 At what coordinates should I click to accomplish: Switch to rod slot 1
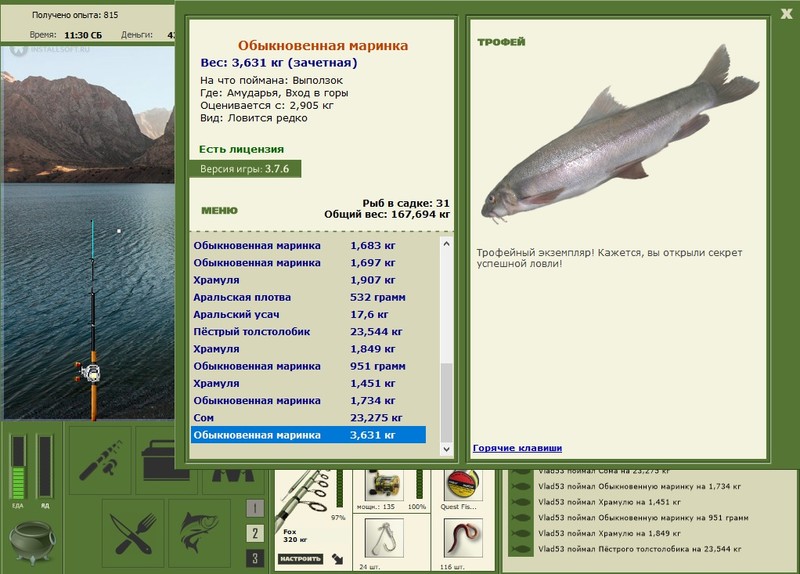point(255,508)
